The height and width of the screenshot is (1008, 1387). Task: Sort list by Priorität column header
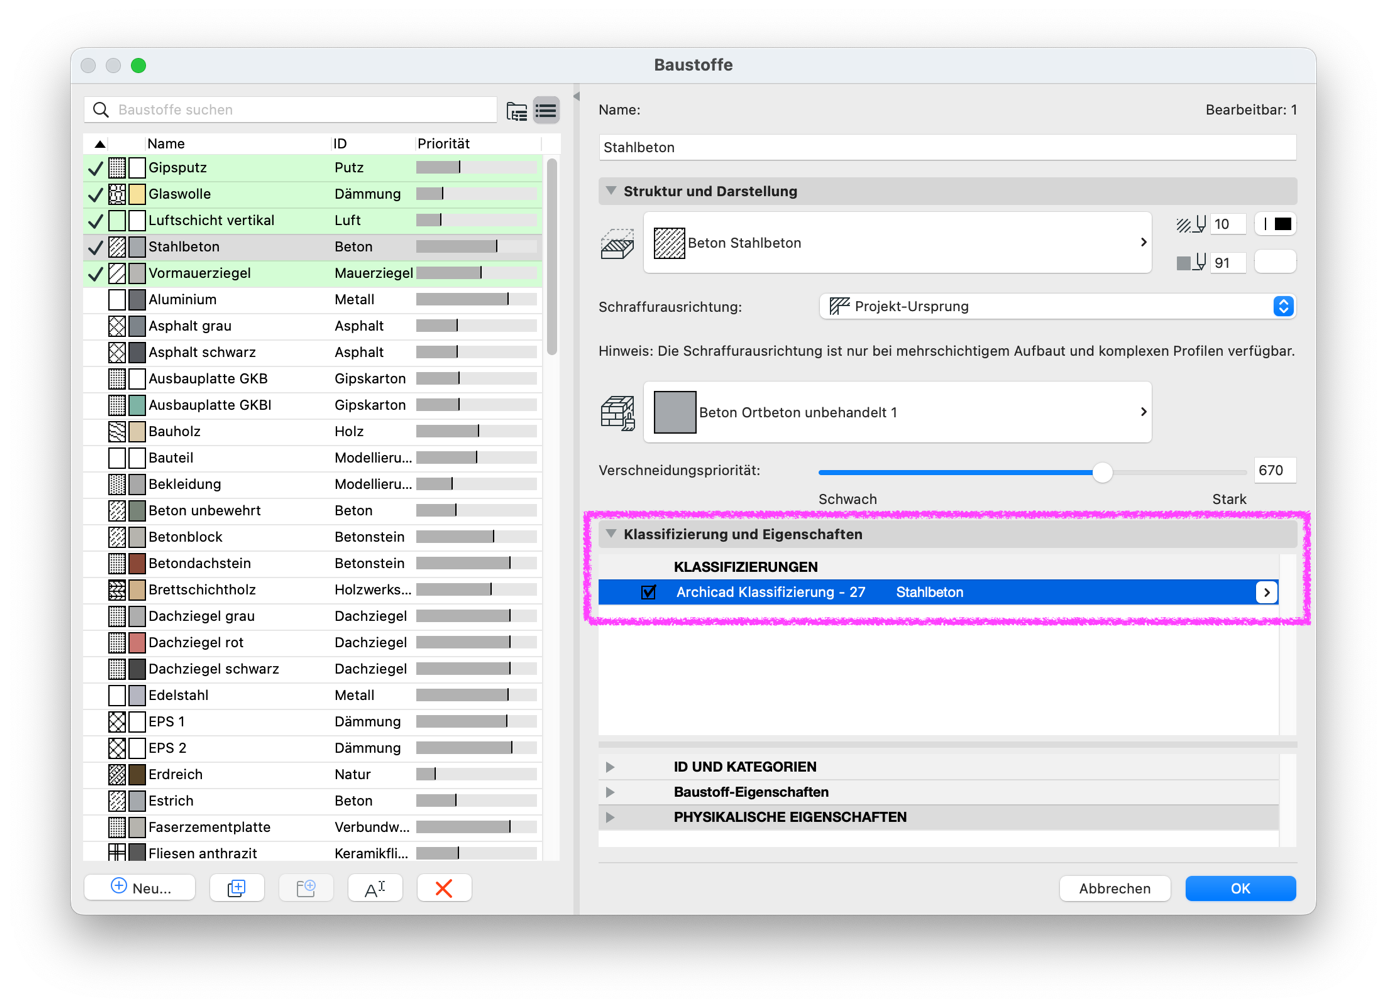tap(444, 144)
